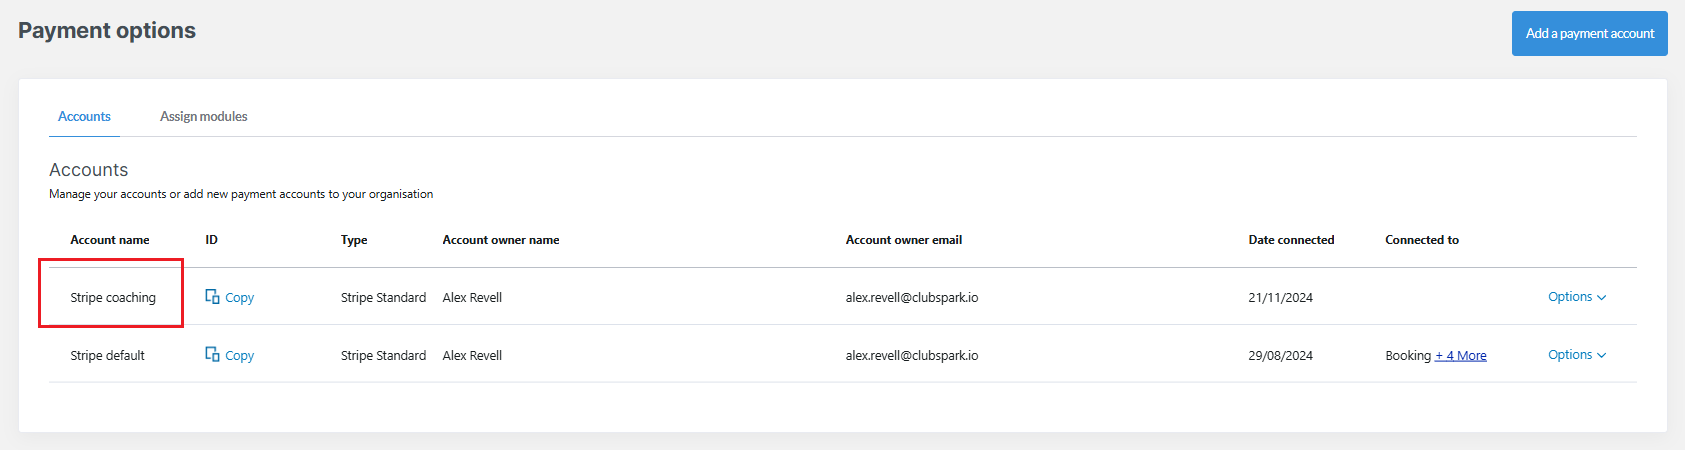The width and height of the screenshot is (1685, 450).
Task: Select the Stripe coaching account name
Action: click(113, 298)
